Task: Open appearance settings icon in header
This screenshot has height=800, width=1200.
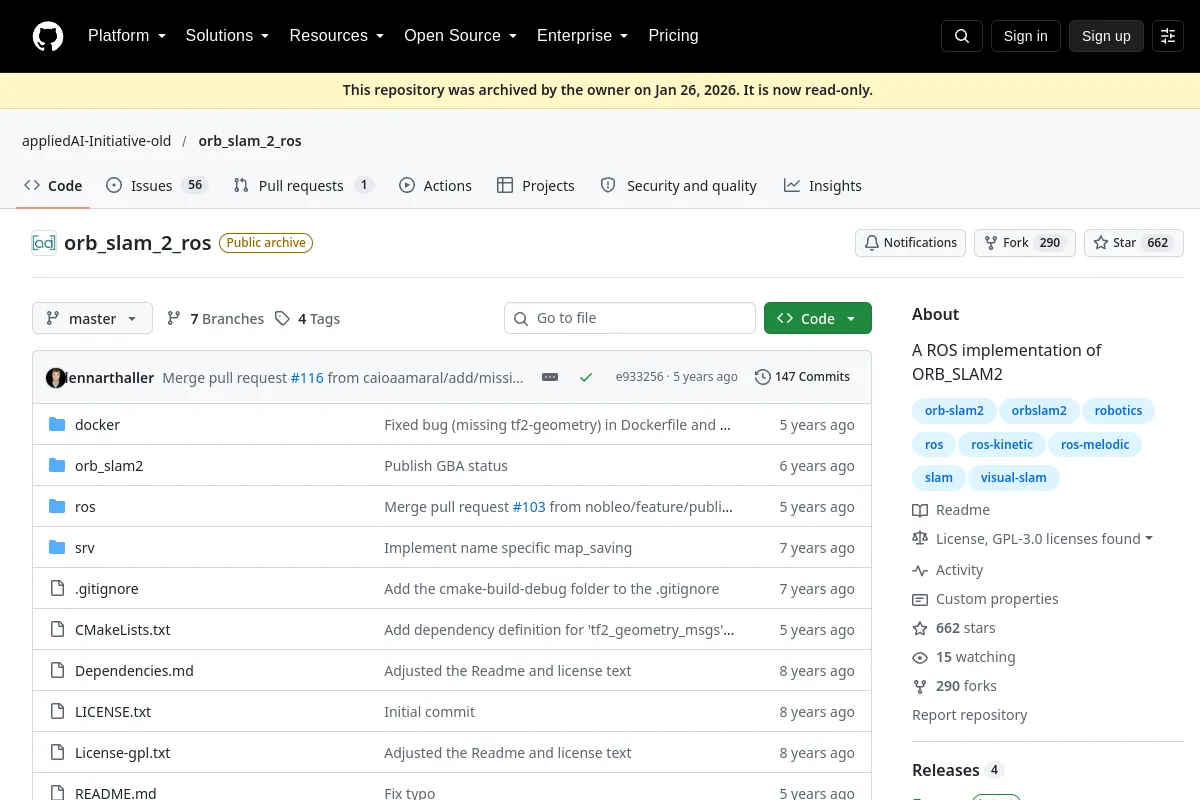Action: (1168, 36)
